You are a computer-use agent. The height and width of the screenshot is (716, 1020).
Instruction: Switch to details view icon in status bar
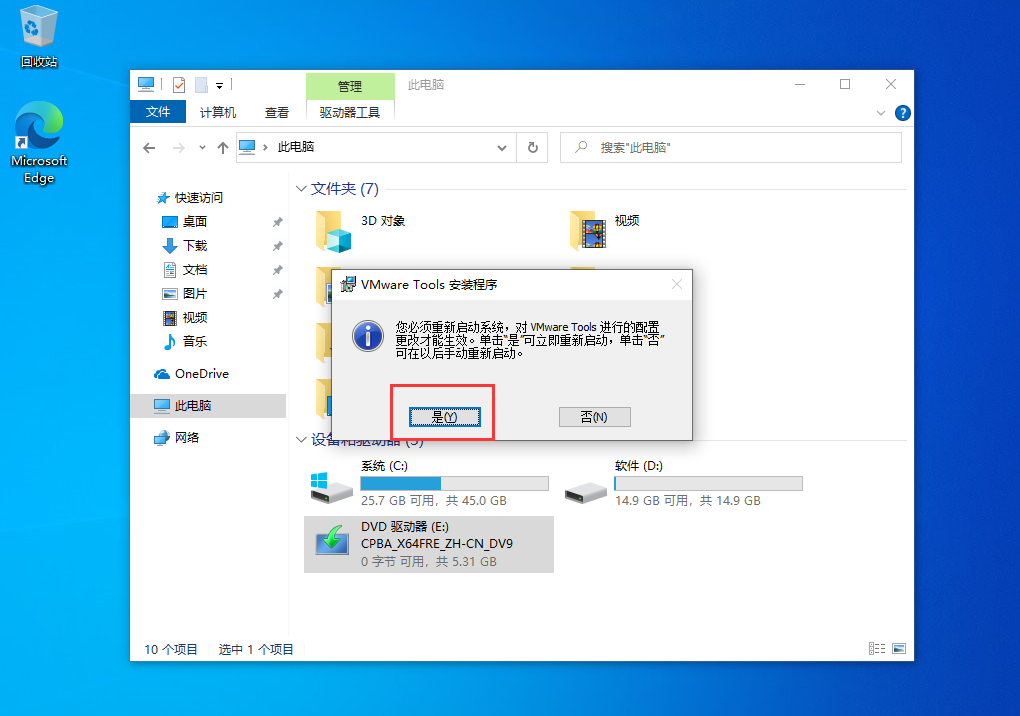click(877, 648)
